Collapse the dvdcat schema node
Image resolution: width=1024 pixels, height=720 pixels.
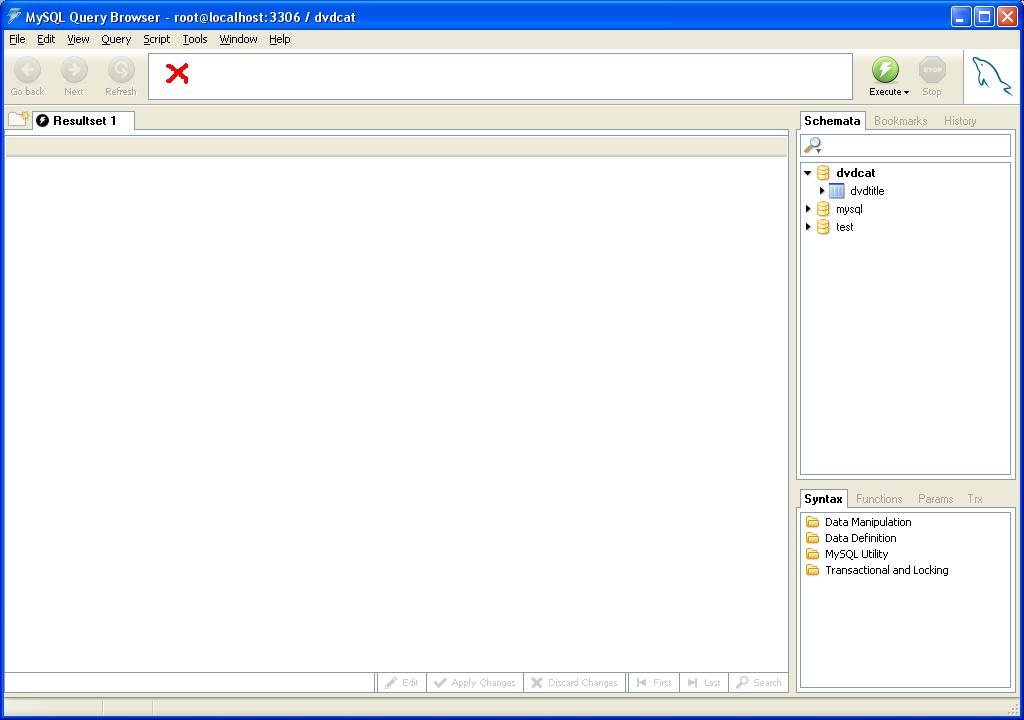808,173
